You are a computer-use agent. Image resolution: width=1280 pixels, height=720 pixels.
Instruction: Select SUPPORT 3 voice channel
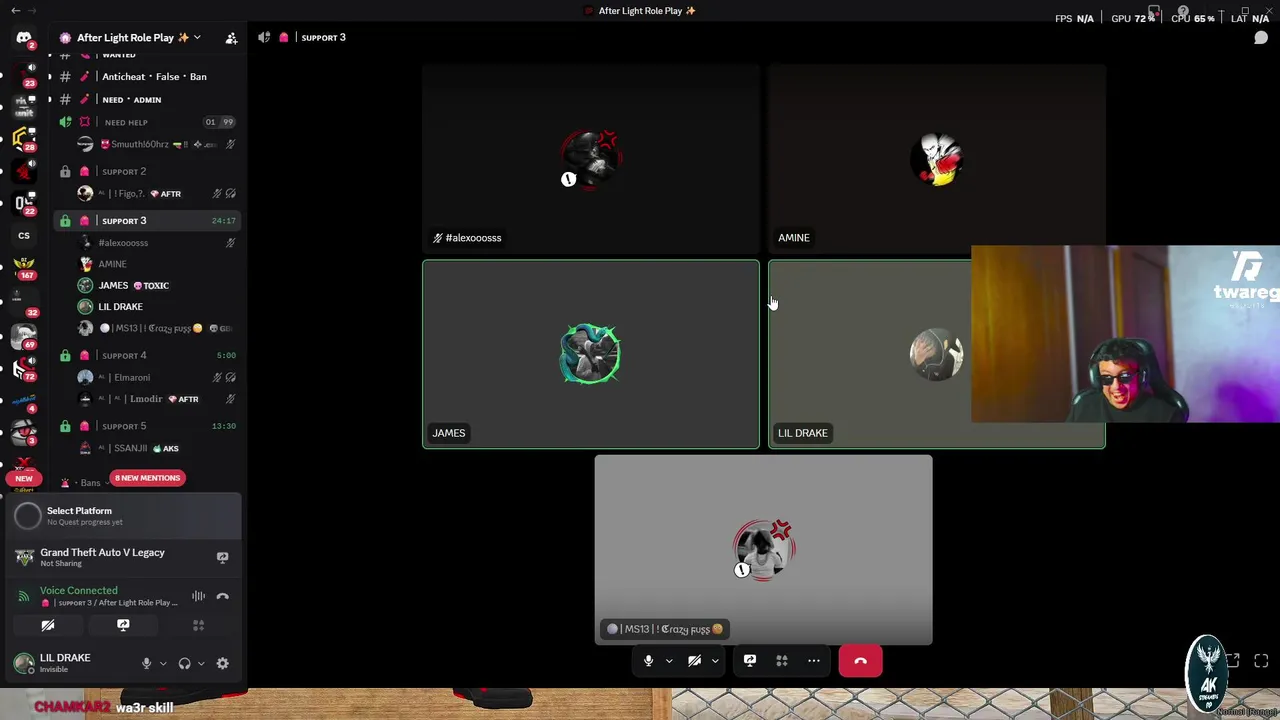point(145,220)
